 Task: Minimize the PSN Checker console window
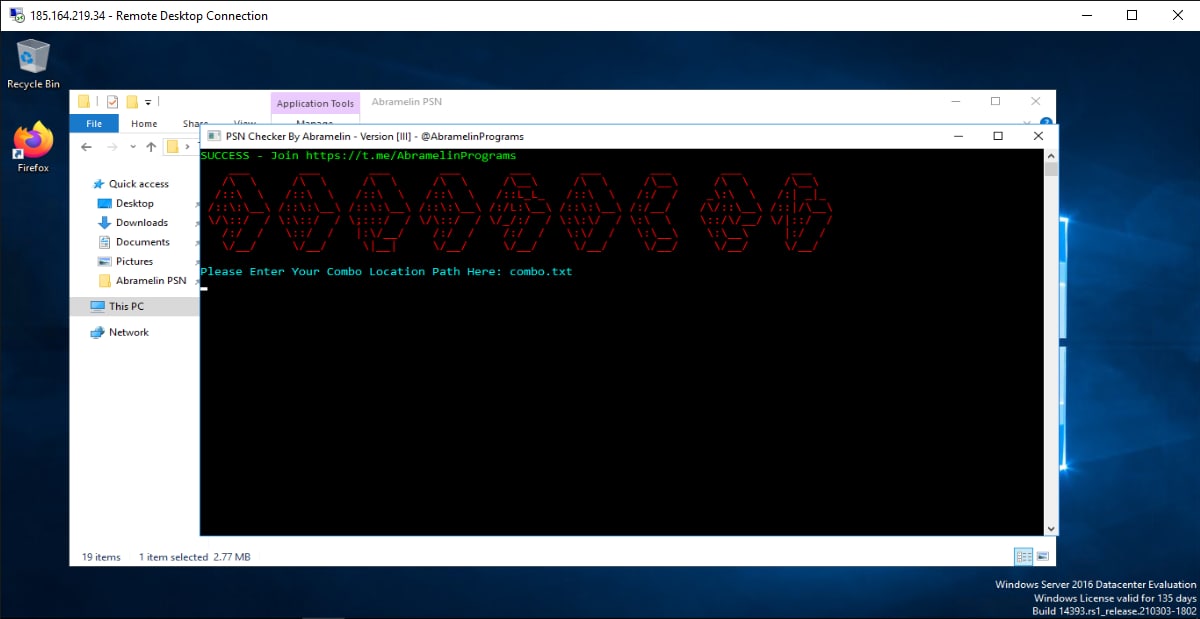[958, 136]
